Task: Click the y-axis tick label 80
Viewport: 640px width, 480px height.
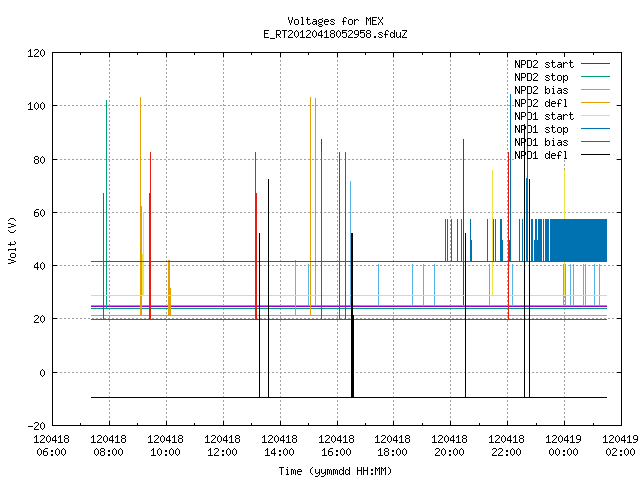Action: [x=39, y=160]
